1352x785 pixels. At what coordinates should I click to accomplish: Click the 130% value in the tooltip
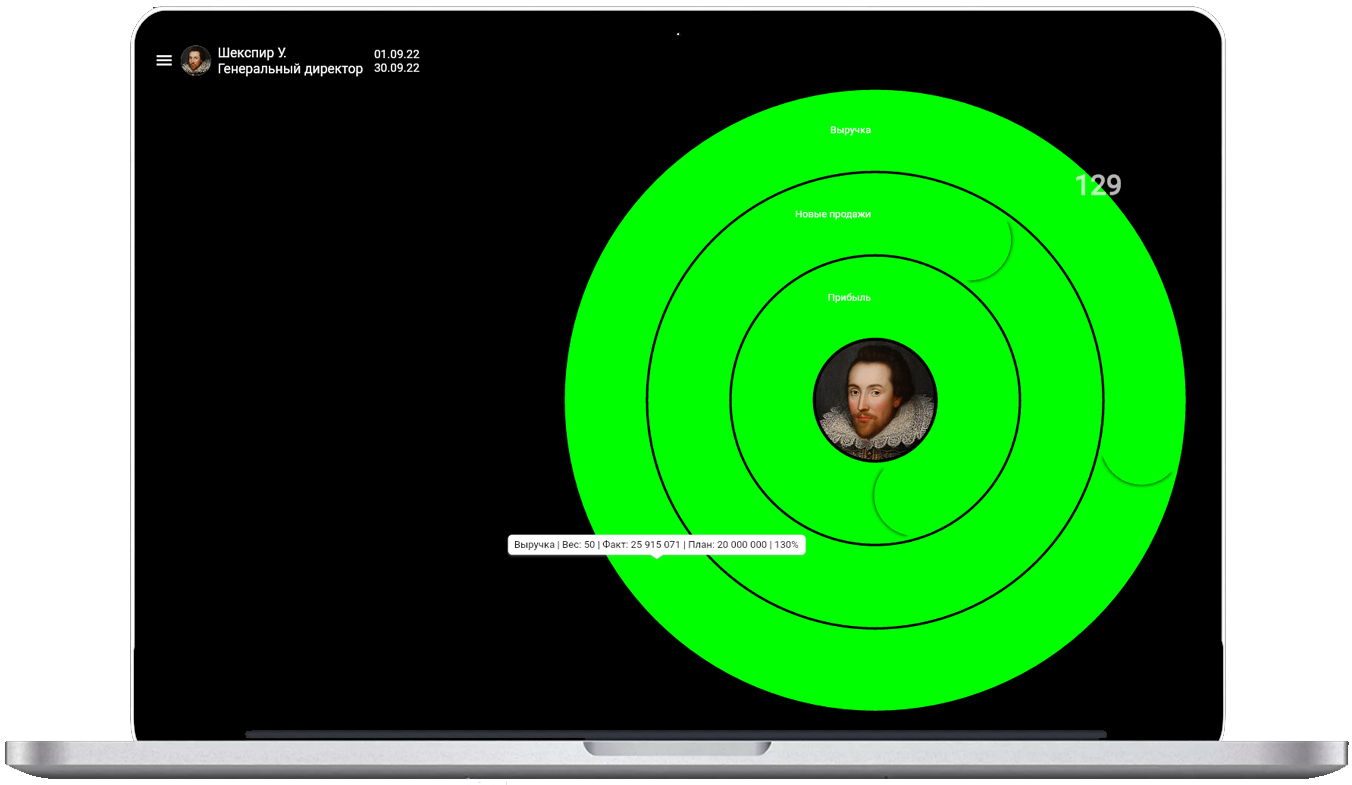(x=786, y=545)
